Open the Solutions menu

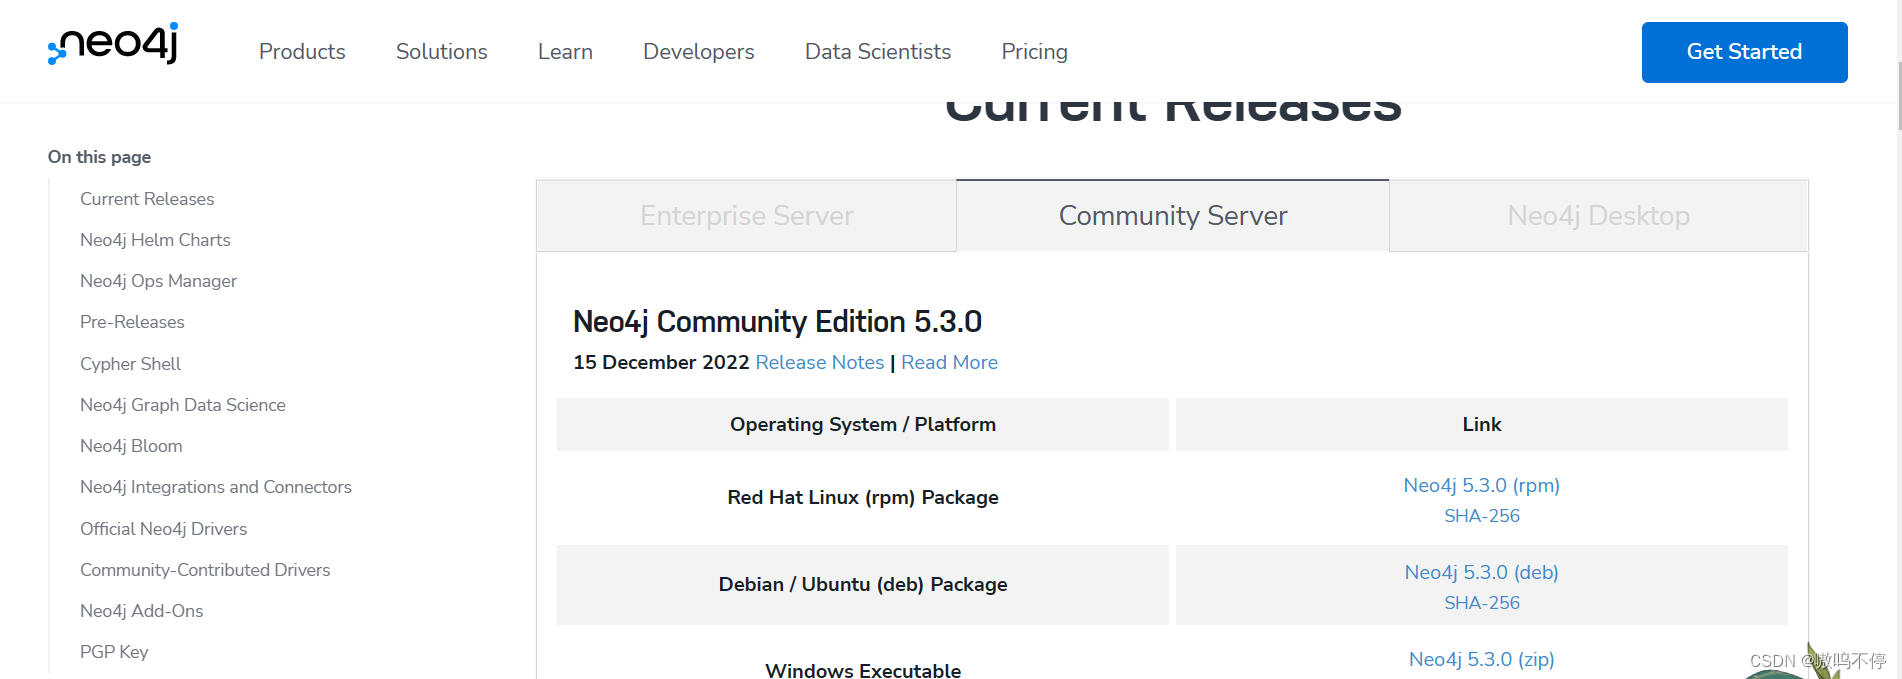click(442, 52)
